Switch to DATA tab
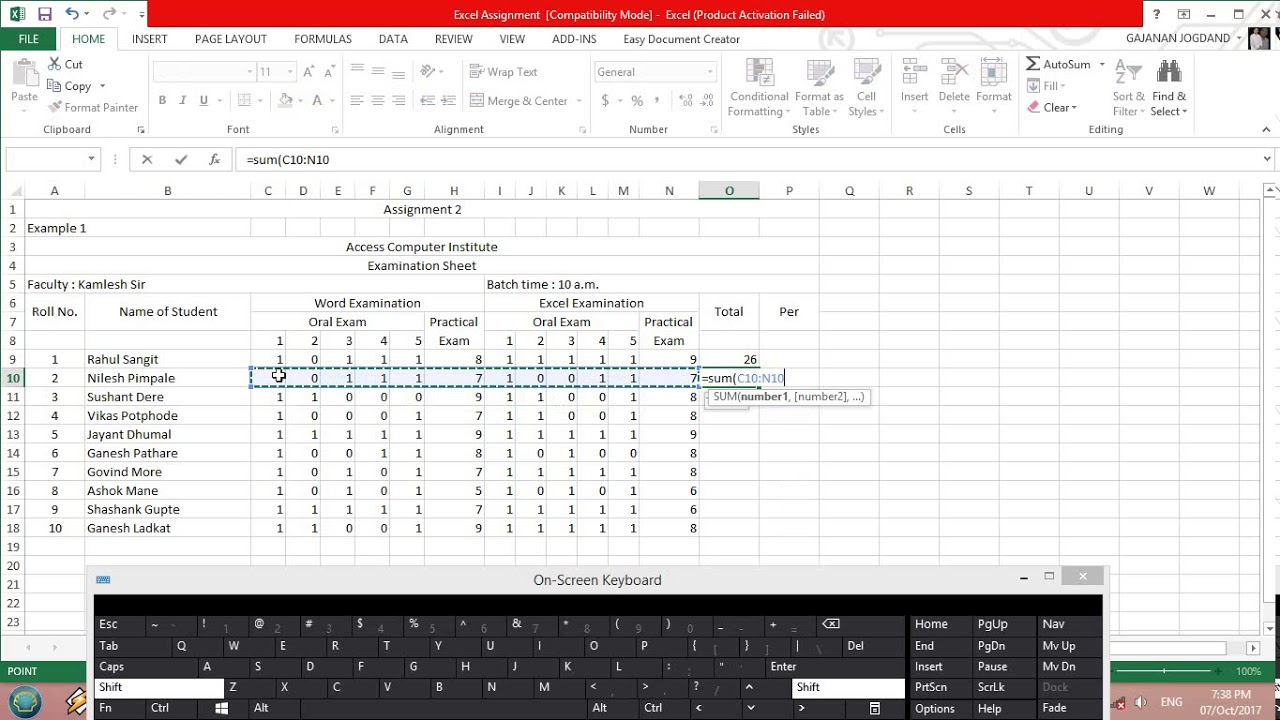The height and width of the screenshot is (720, 1280). coord(393,39)
